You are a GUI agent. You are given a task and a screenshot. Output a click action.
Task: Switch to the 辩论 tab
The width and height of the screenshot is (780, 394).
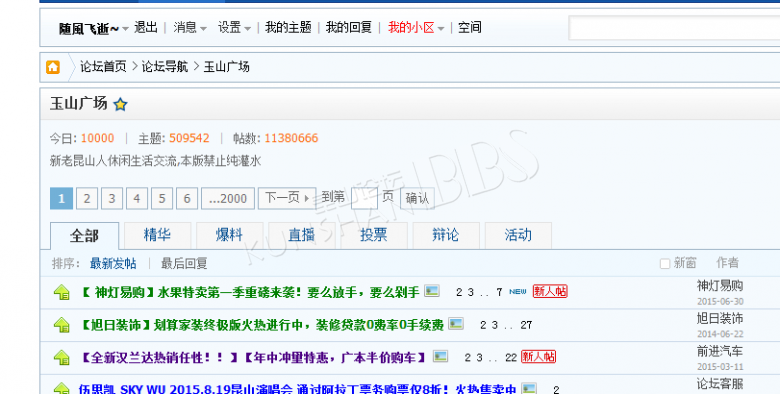pos(446,235)
